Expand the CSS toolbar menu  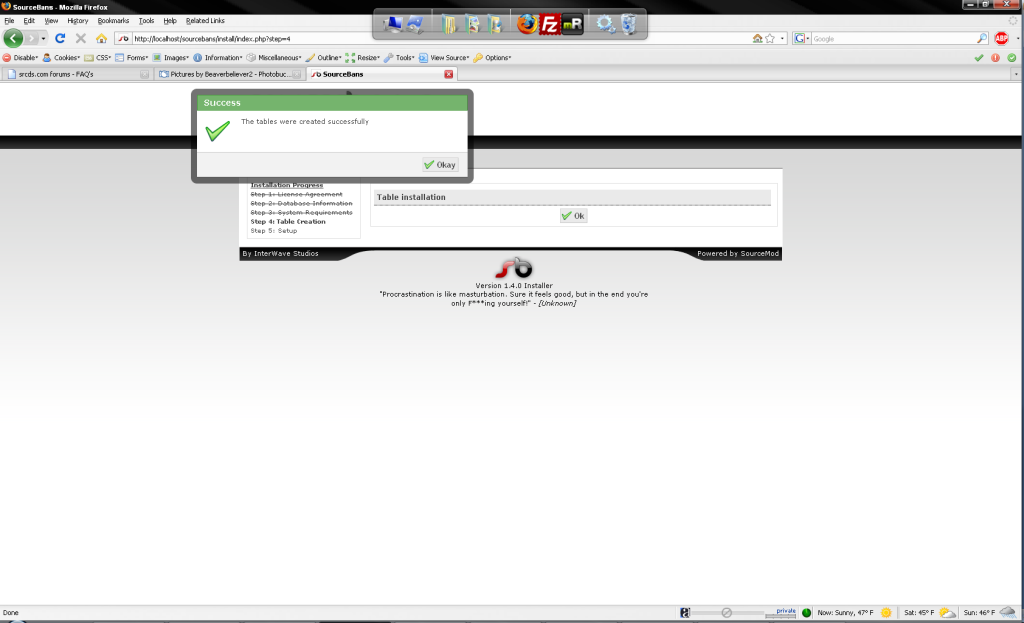click(98, 57)
